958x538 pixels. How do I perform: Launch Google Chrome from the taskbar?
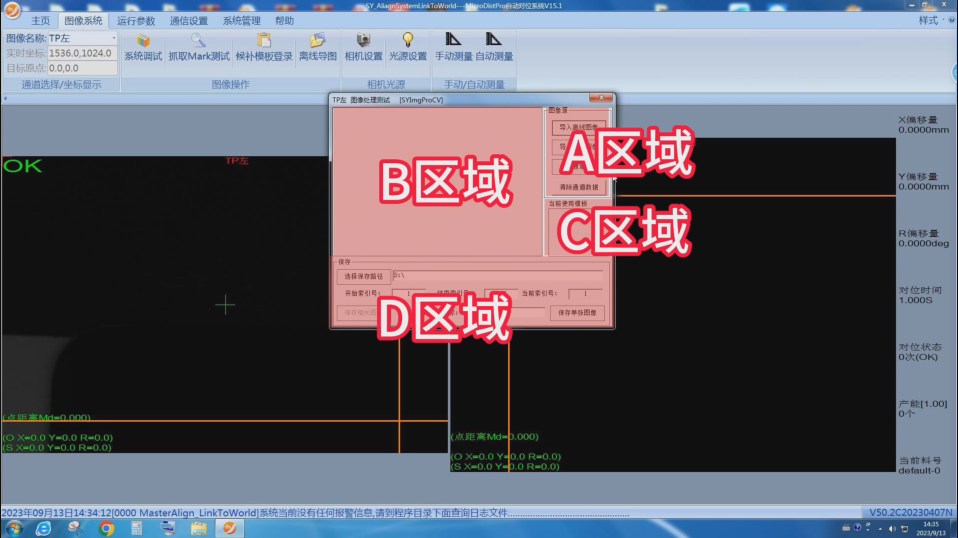(x=106, y=528)
